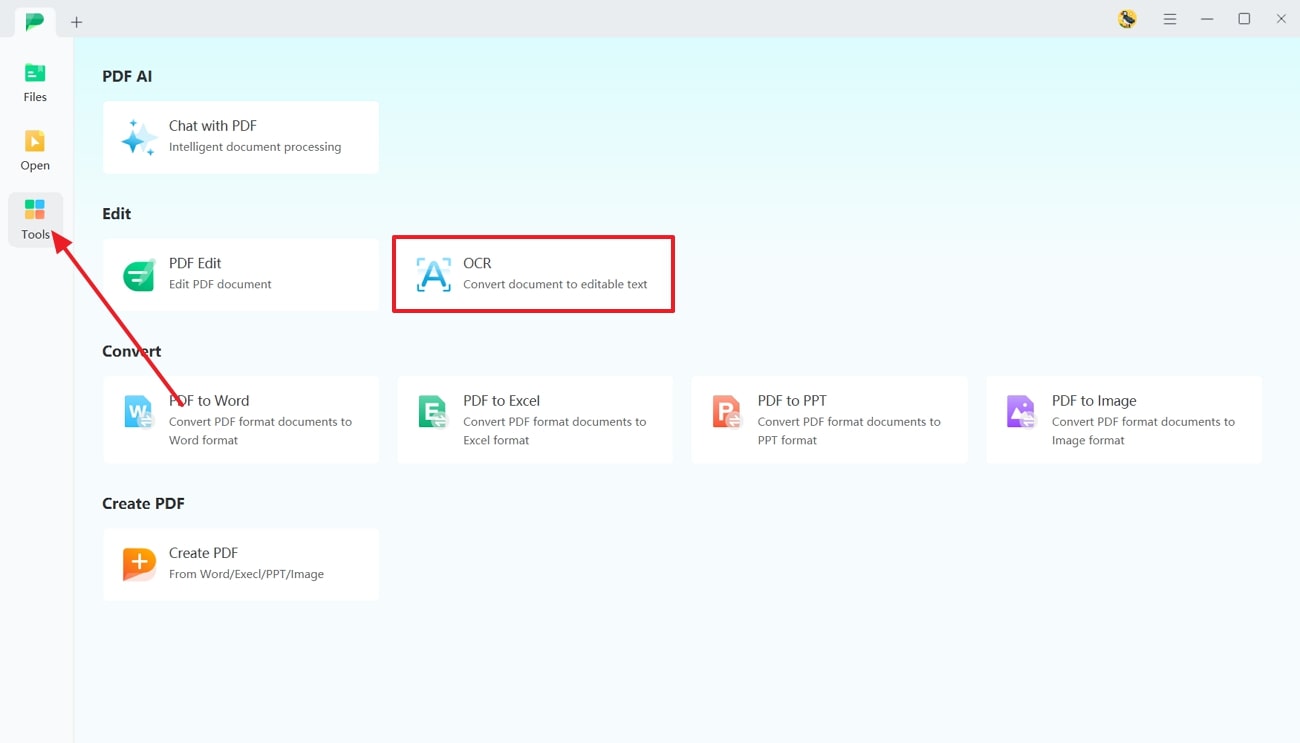Click the PDF to PPT icon
This screenshot has width=1300, height=743.
pyautogui.click(x=727, y=412)
